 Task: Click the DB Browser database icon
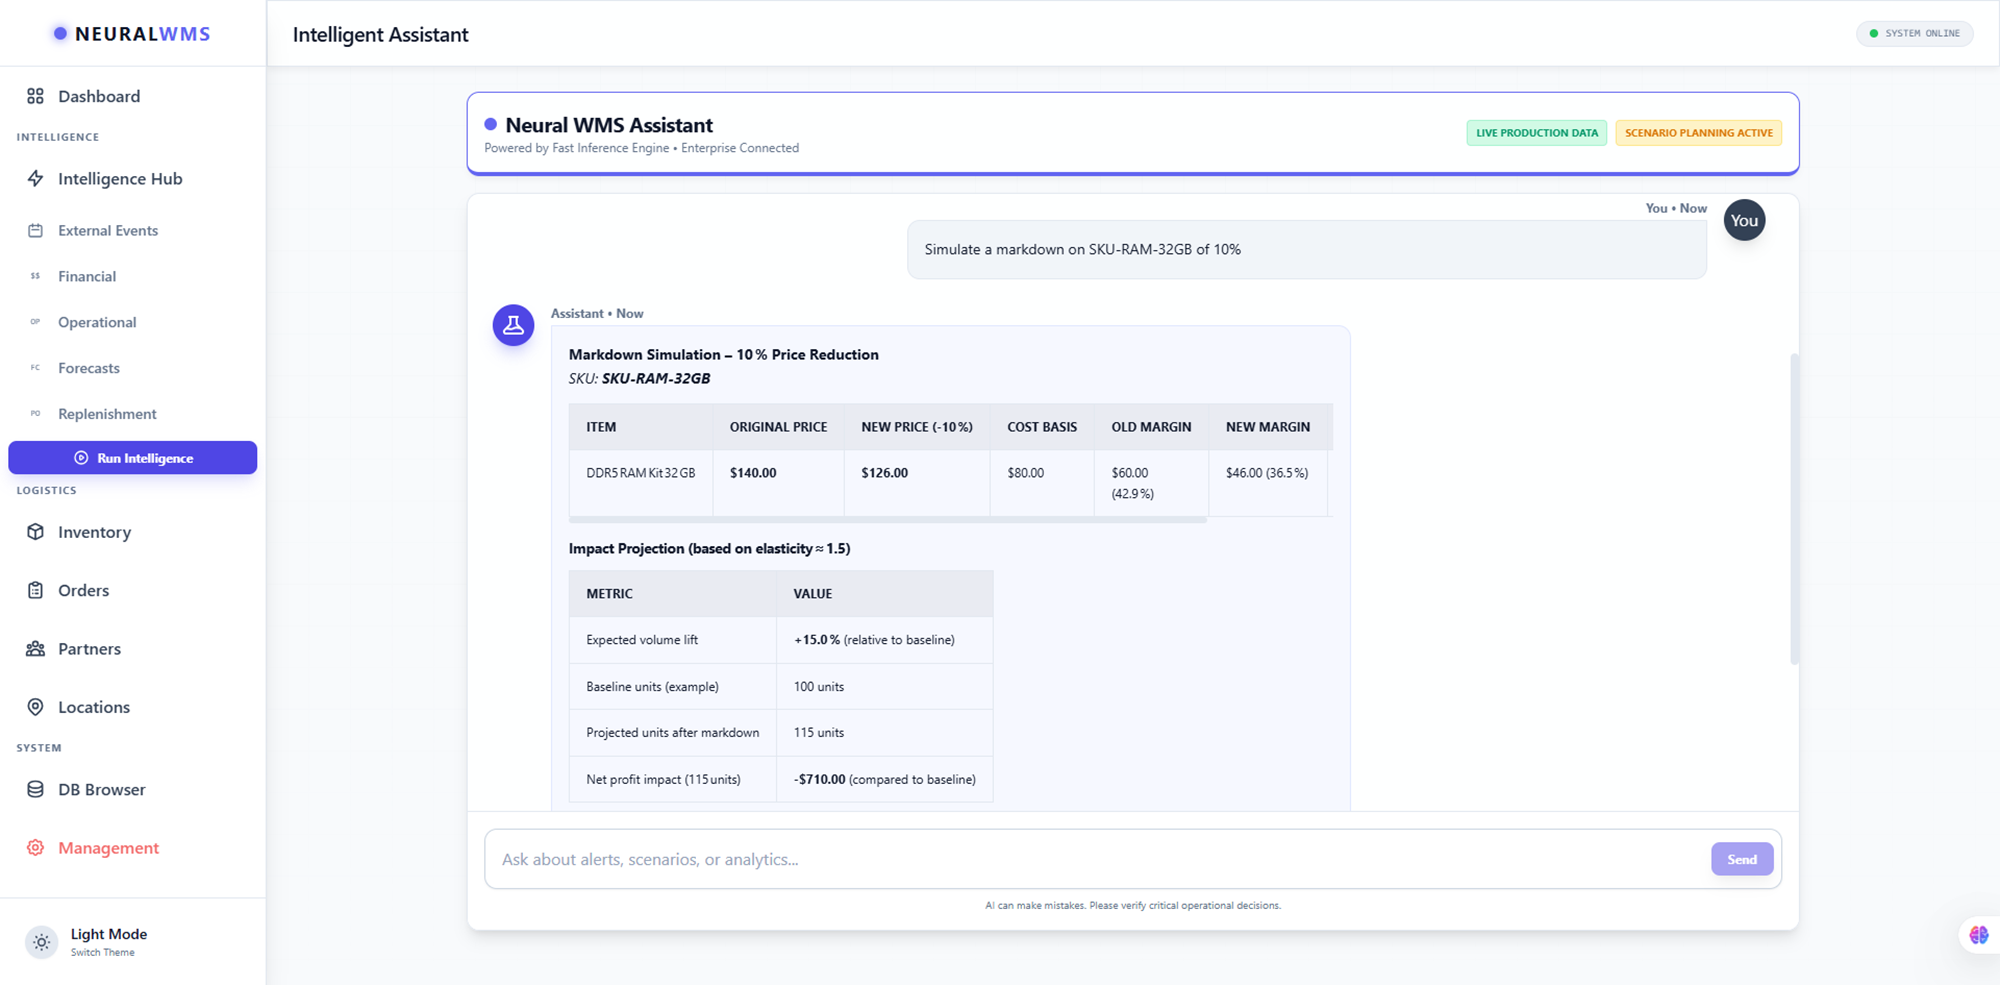point(36,789)
